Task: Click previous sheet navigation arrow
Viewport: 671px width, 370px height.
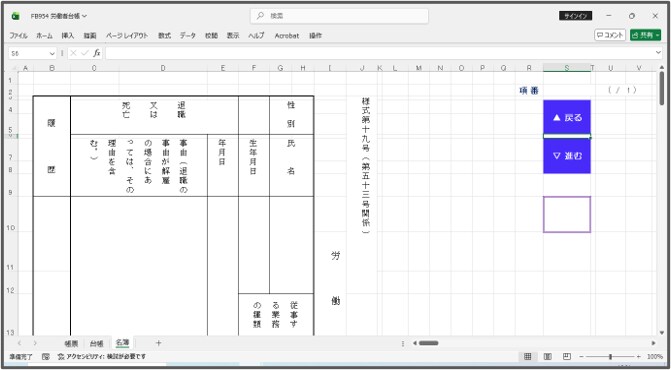Action: click(x=20, y=343)
